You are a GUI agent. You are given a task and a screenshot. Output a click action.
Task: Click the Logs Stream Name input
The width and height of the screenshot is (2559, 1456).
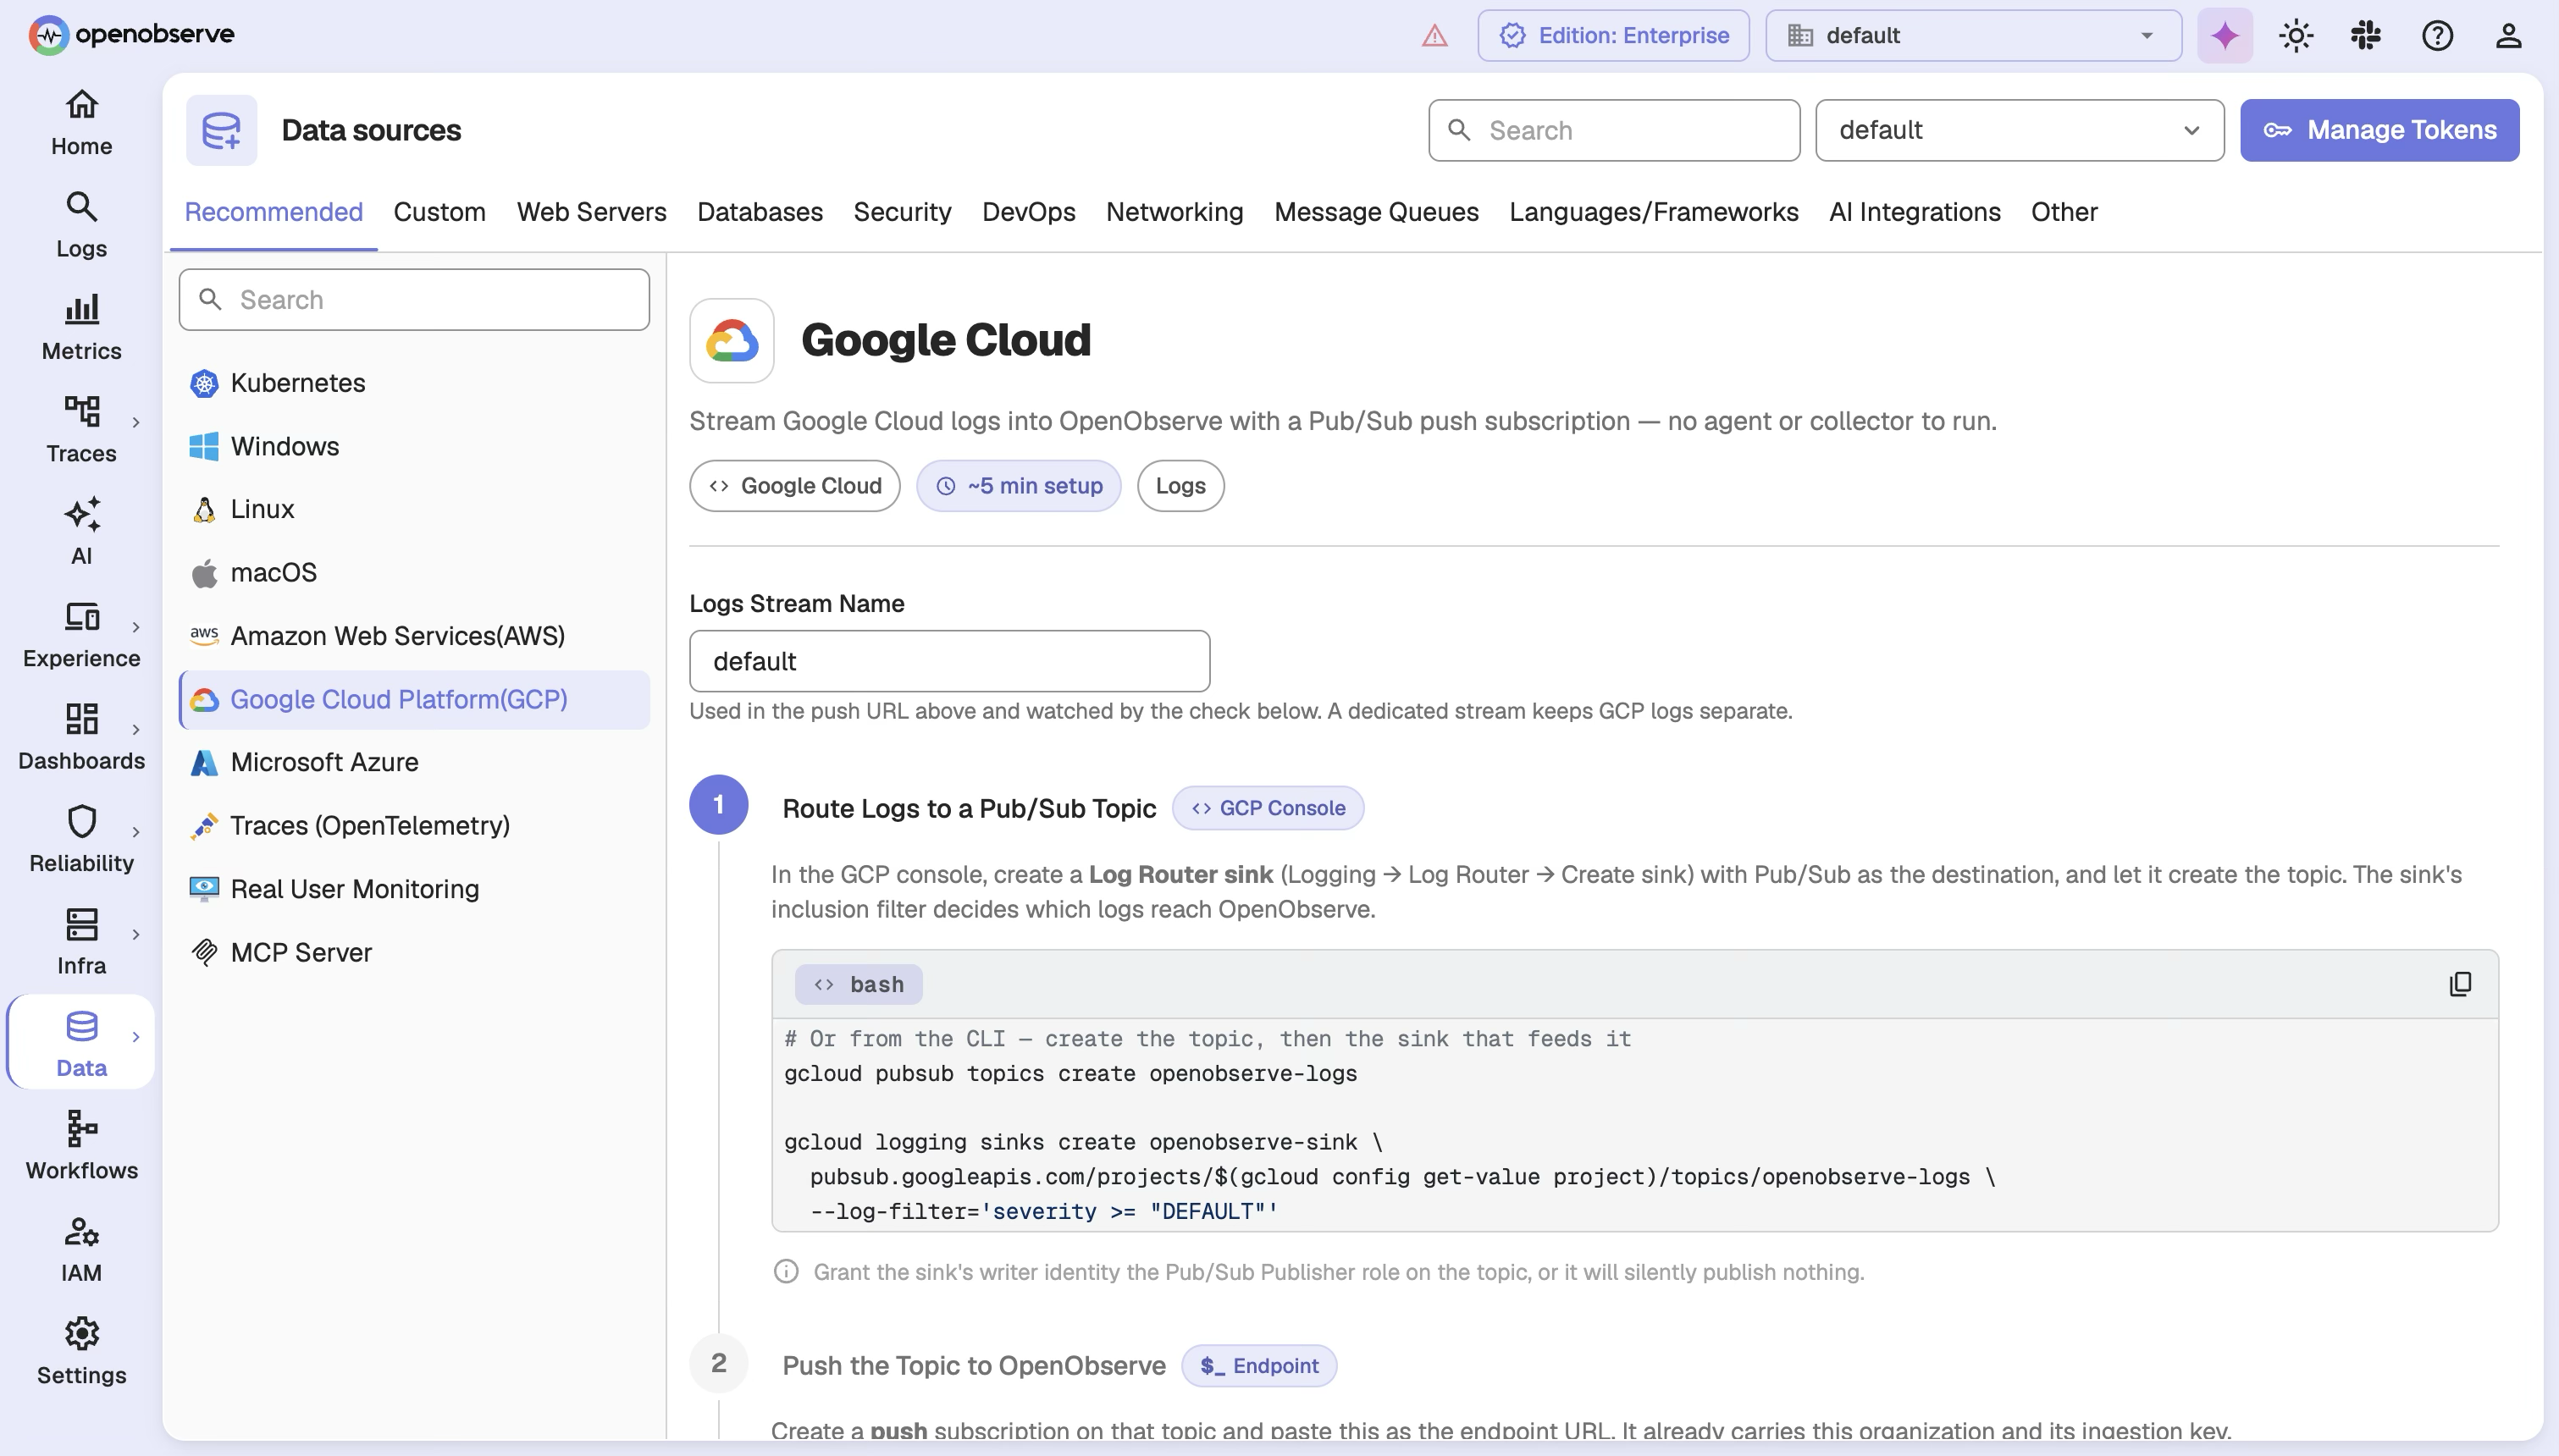[949, 661]
